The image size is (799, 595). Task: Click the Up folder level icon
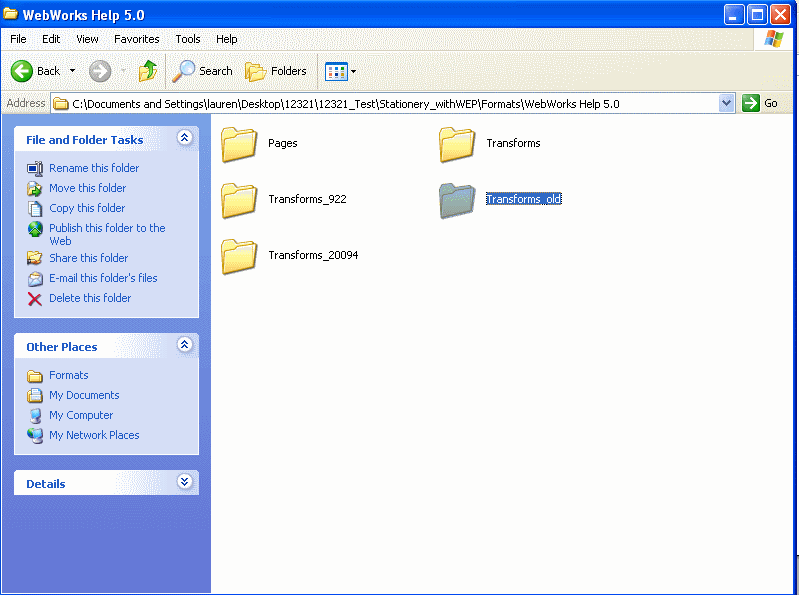148,71
